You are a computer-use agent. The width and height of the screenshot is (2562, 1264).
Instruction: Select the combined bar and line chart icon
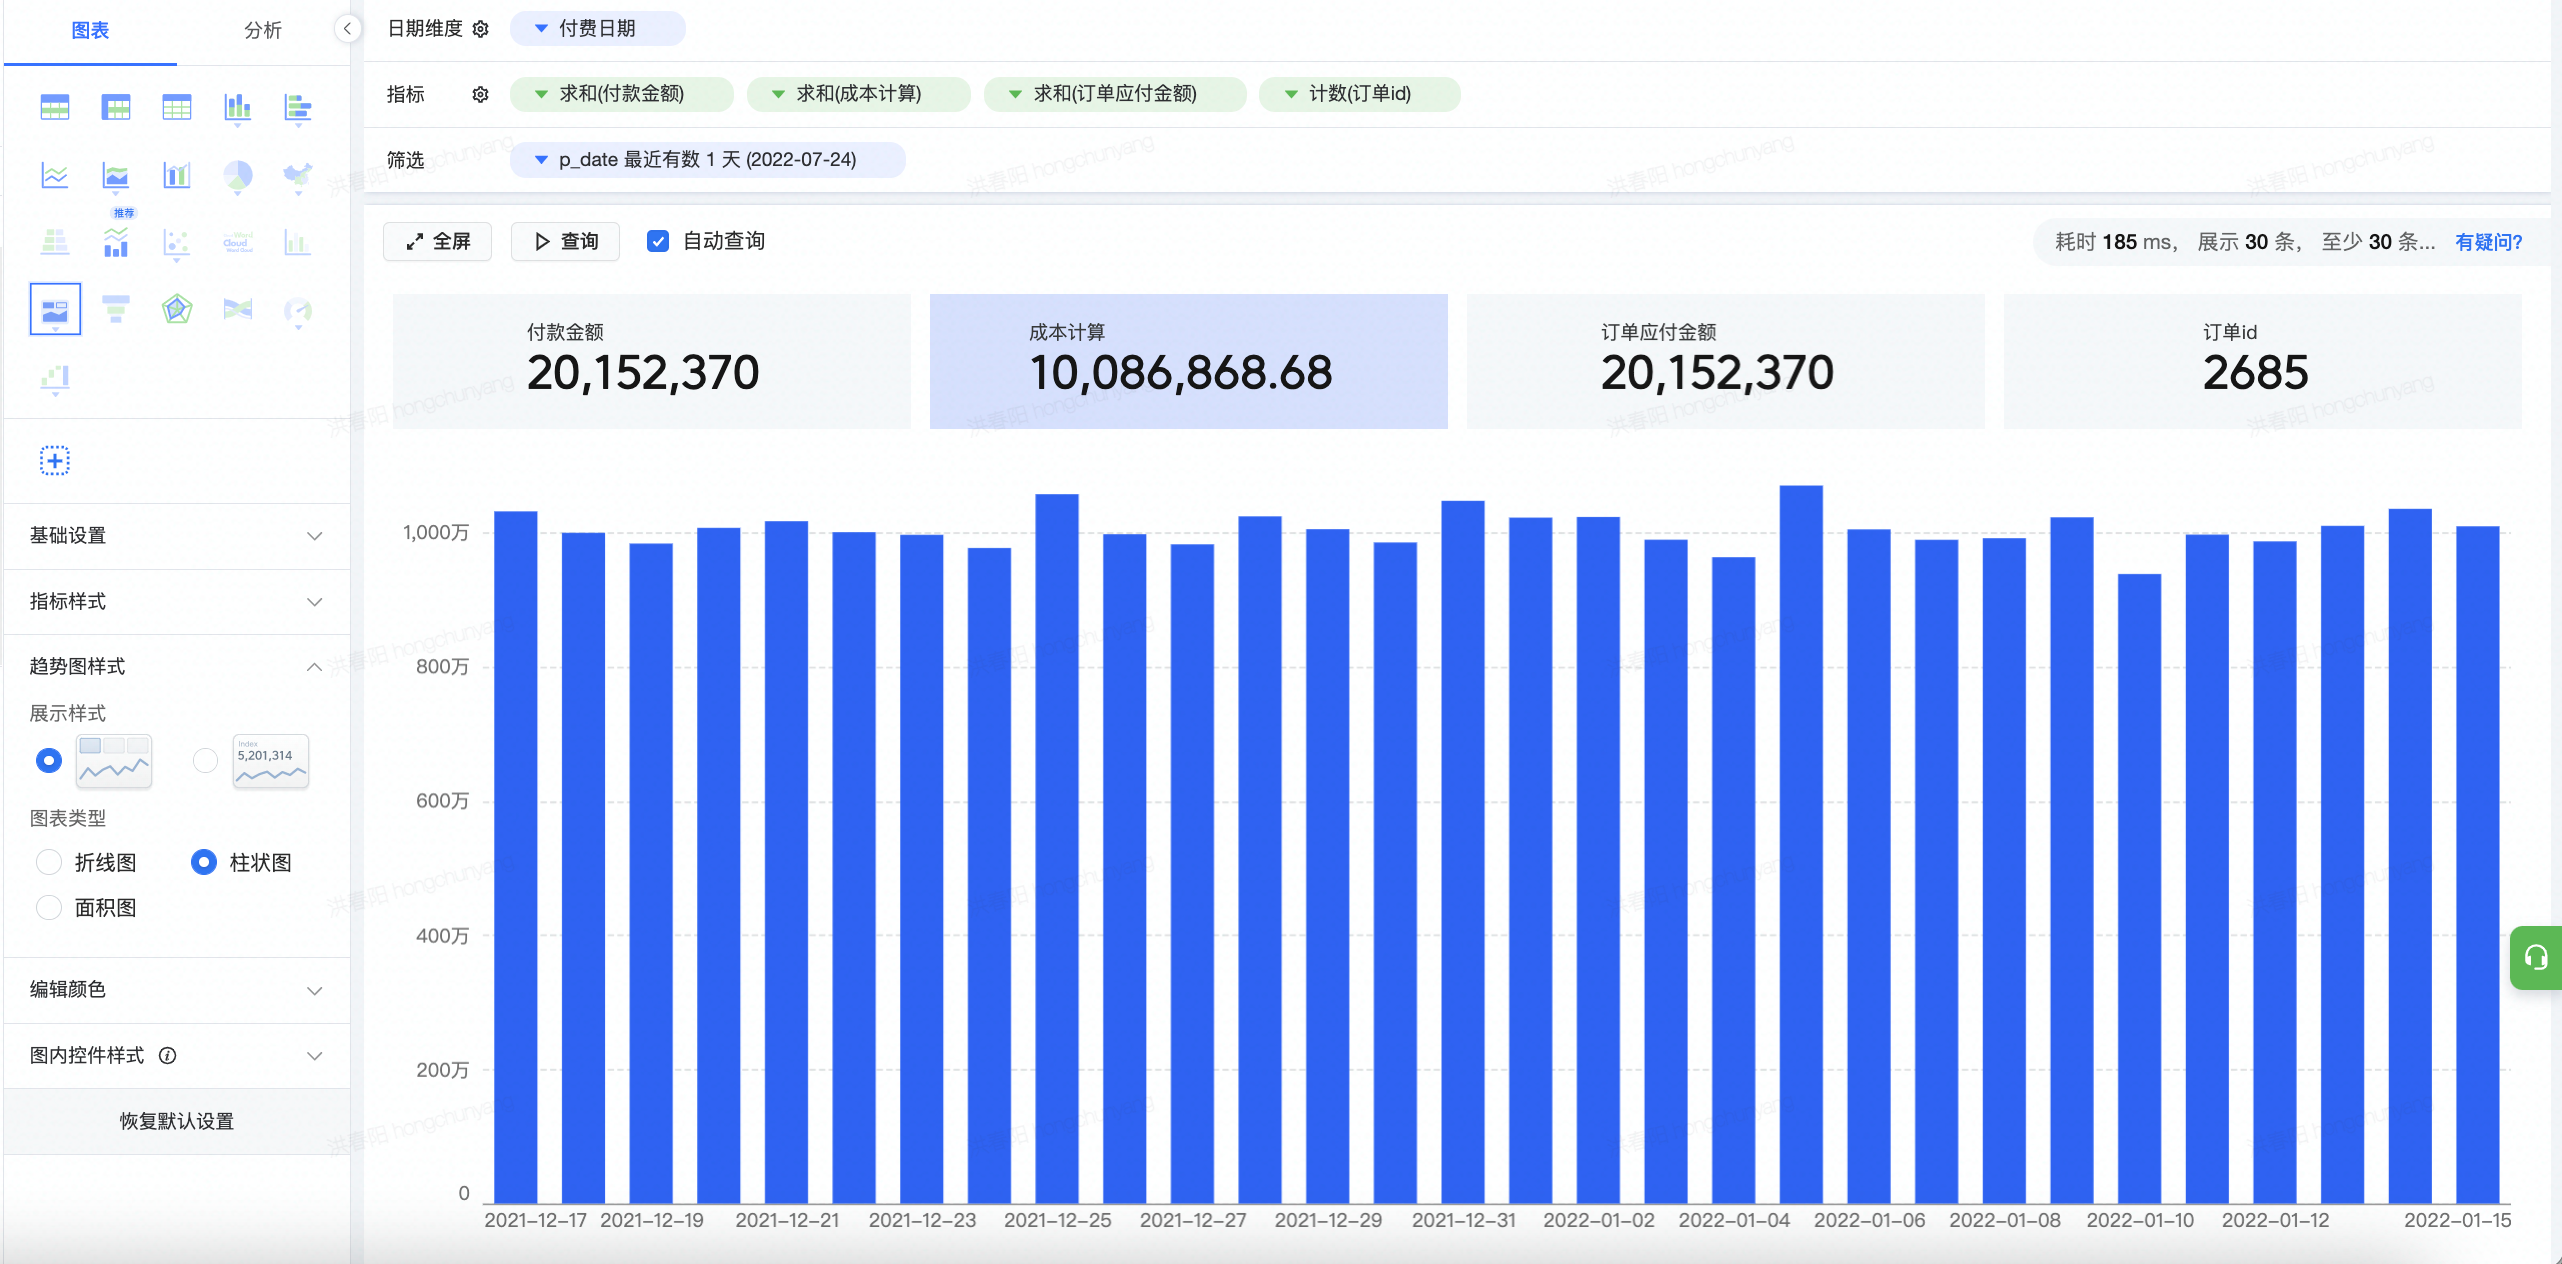tap(177, 176)
